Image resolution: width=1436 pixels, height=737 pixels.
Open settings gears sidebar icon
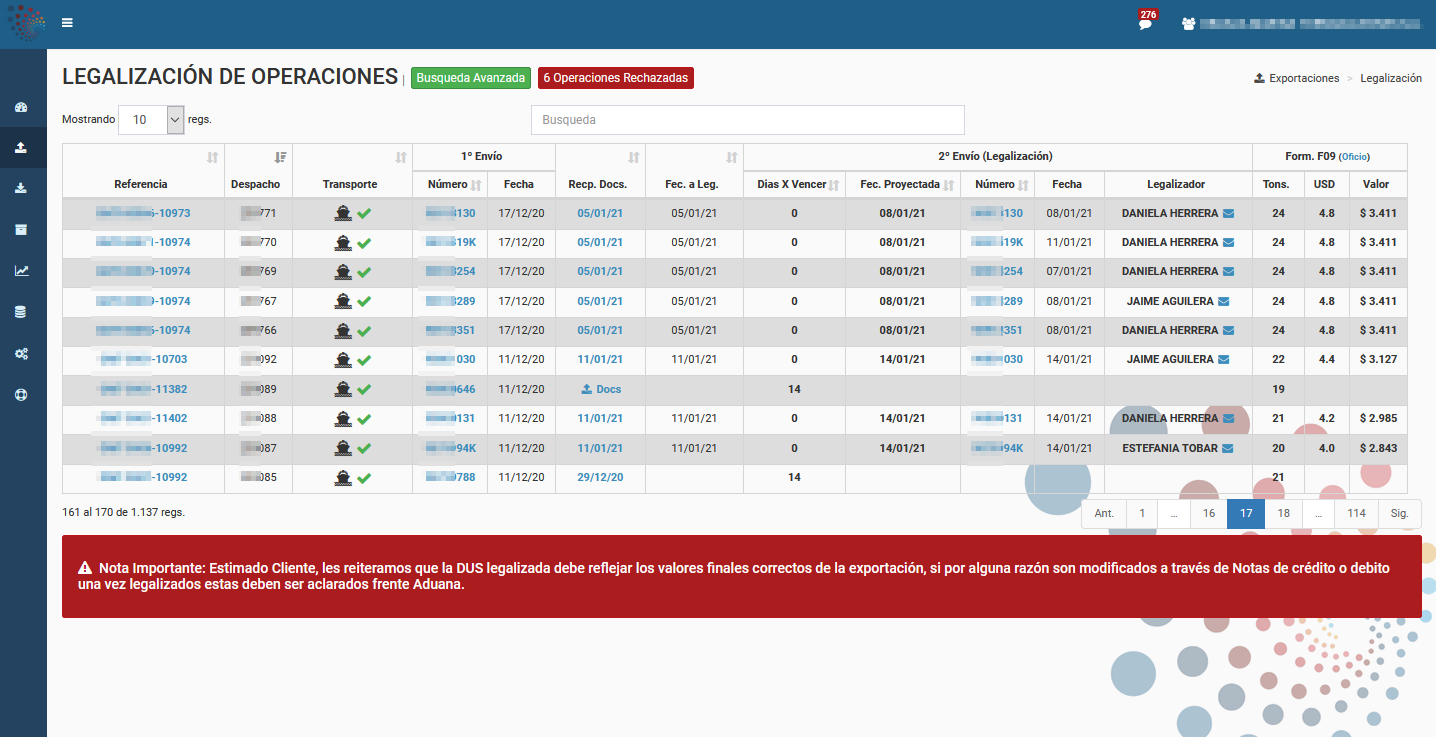pyautogui.click(x=21, y=353)
